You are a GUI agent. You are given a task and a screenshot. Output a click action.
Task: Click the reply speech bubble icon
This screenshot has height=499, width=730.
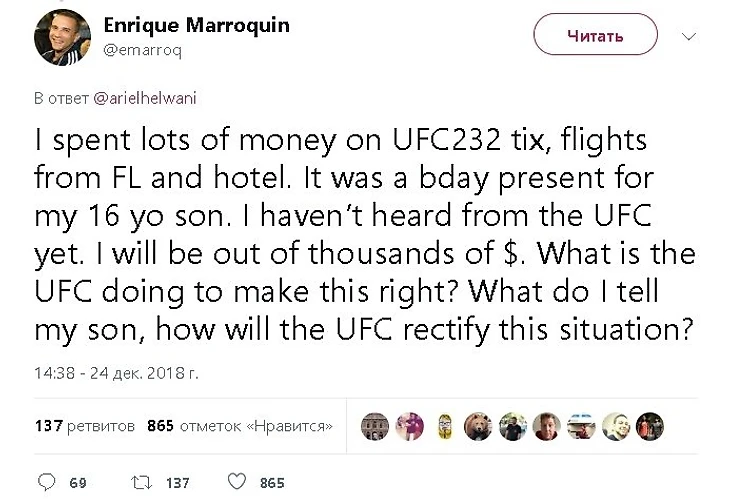(x=46, y=482)
